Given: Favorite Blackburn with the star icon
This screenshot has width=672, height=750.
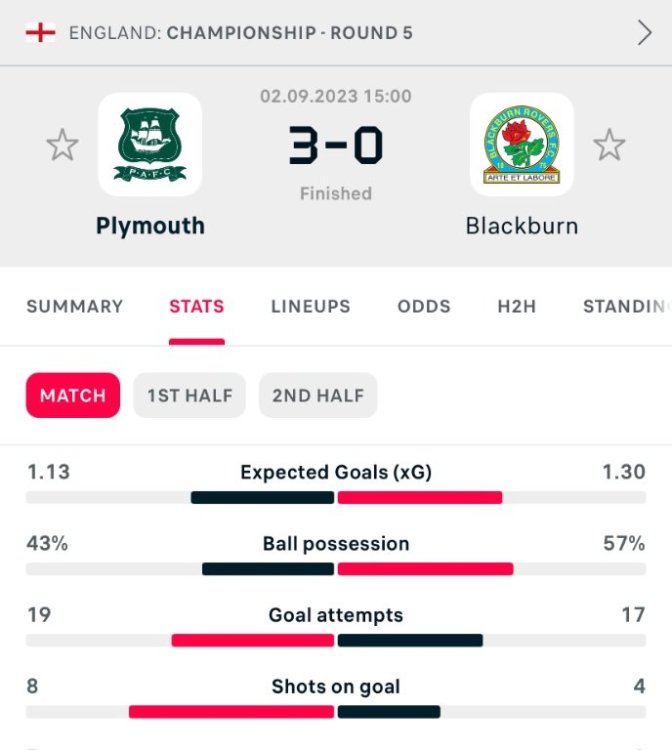Looking at the screenshot, I should [x=609, y=146].
